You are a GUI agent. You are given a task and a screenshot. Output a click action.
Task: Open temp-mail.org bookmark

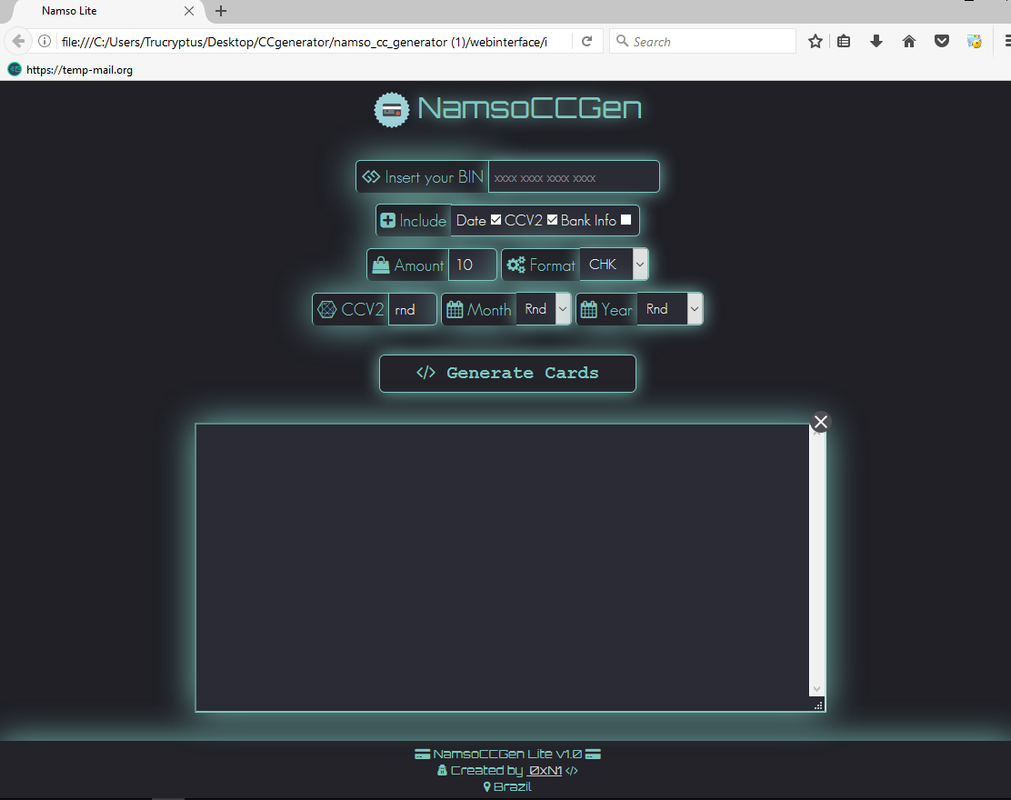pyautogui.click(x=70, y=70)
